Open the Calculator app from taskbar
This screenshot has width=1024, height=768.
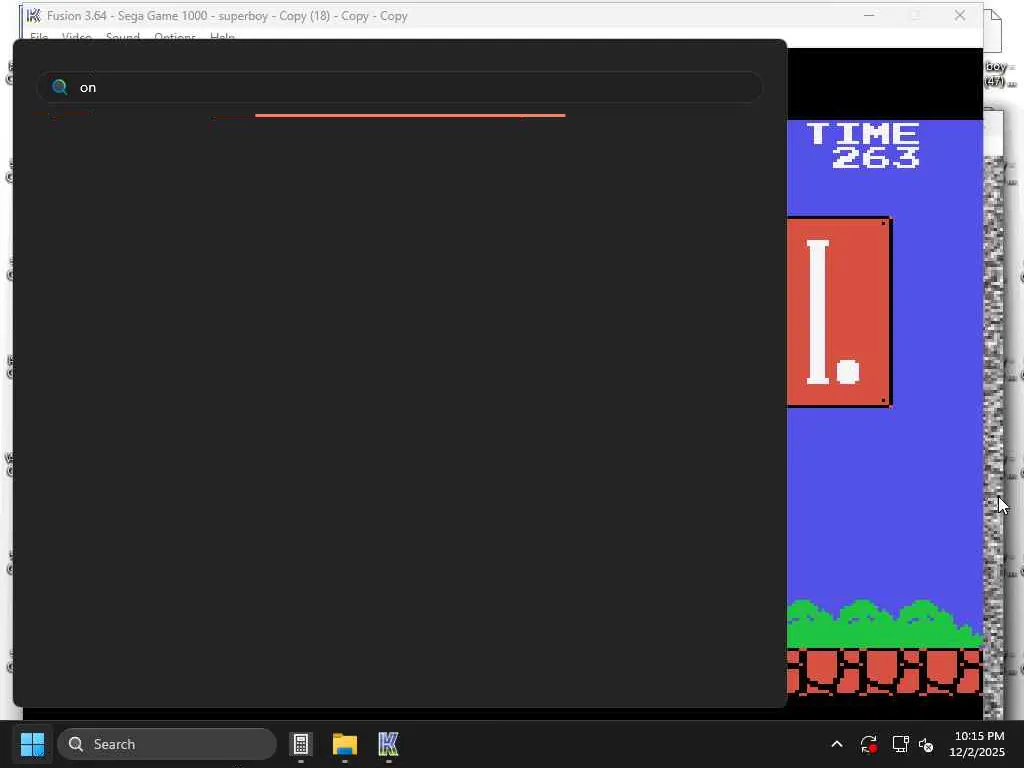(301, 744)
